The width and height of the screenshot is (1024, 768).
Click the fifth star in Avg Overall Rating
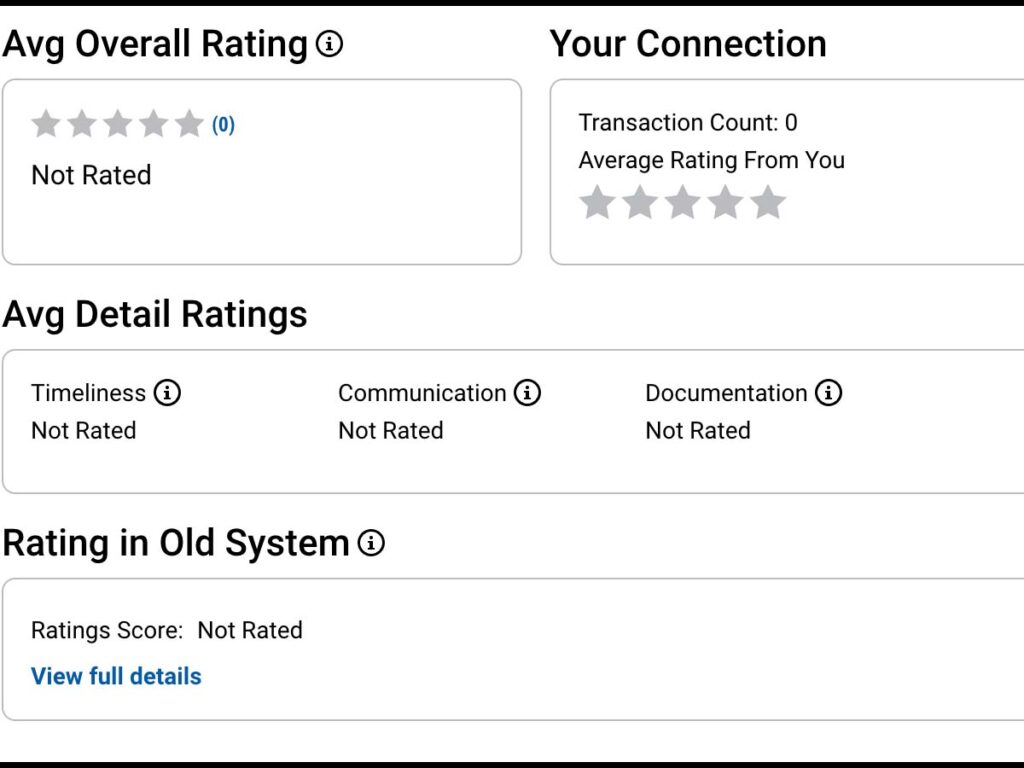coord(189,124)
